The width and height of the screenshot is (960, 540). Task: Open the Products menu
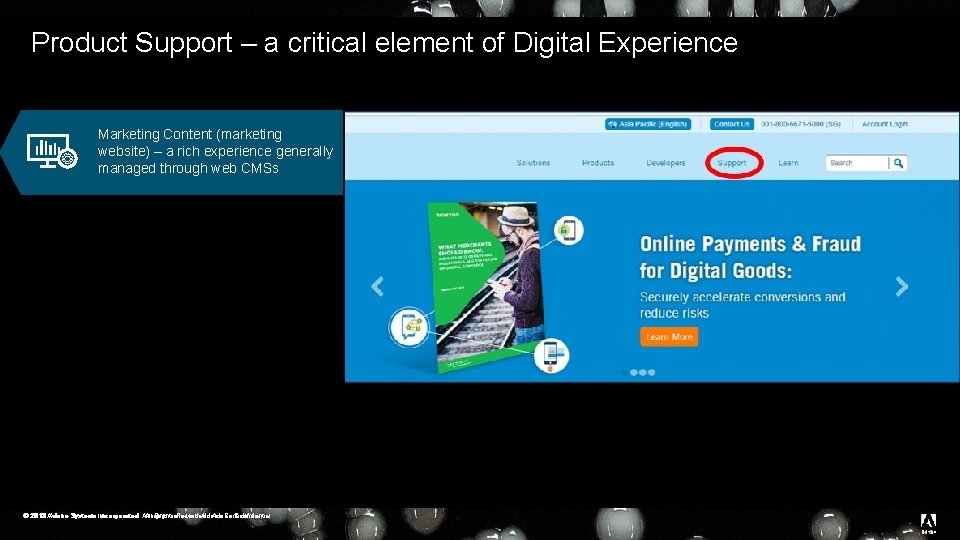pyautogui.click(x=598, y=163)
